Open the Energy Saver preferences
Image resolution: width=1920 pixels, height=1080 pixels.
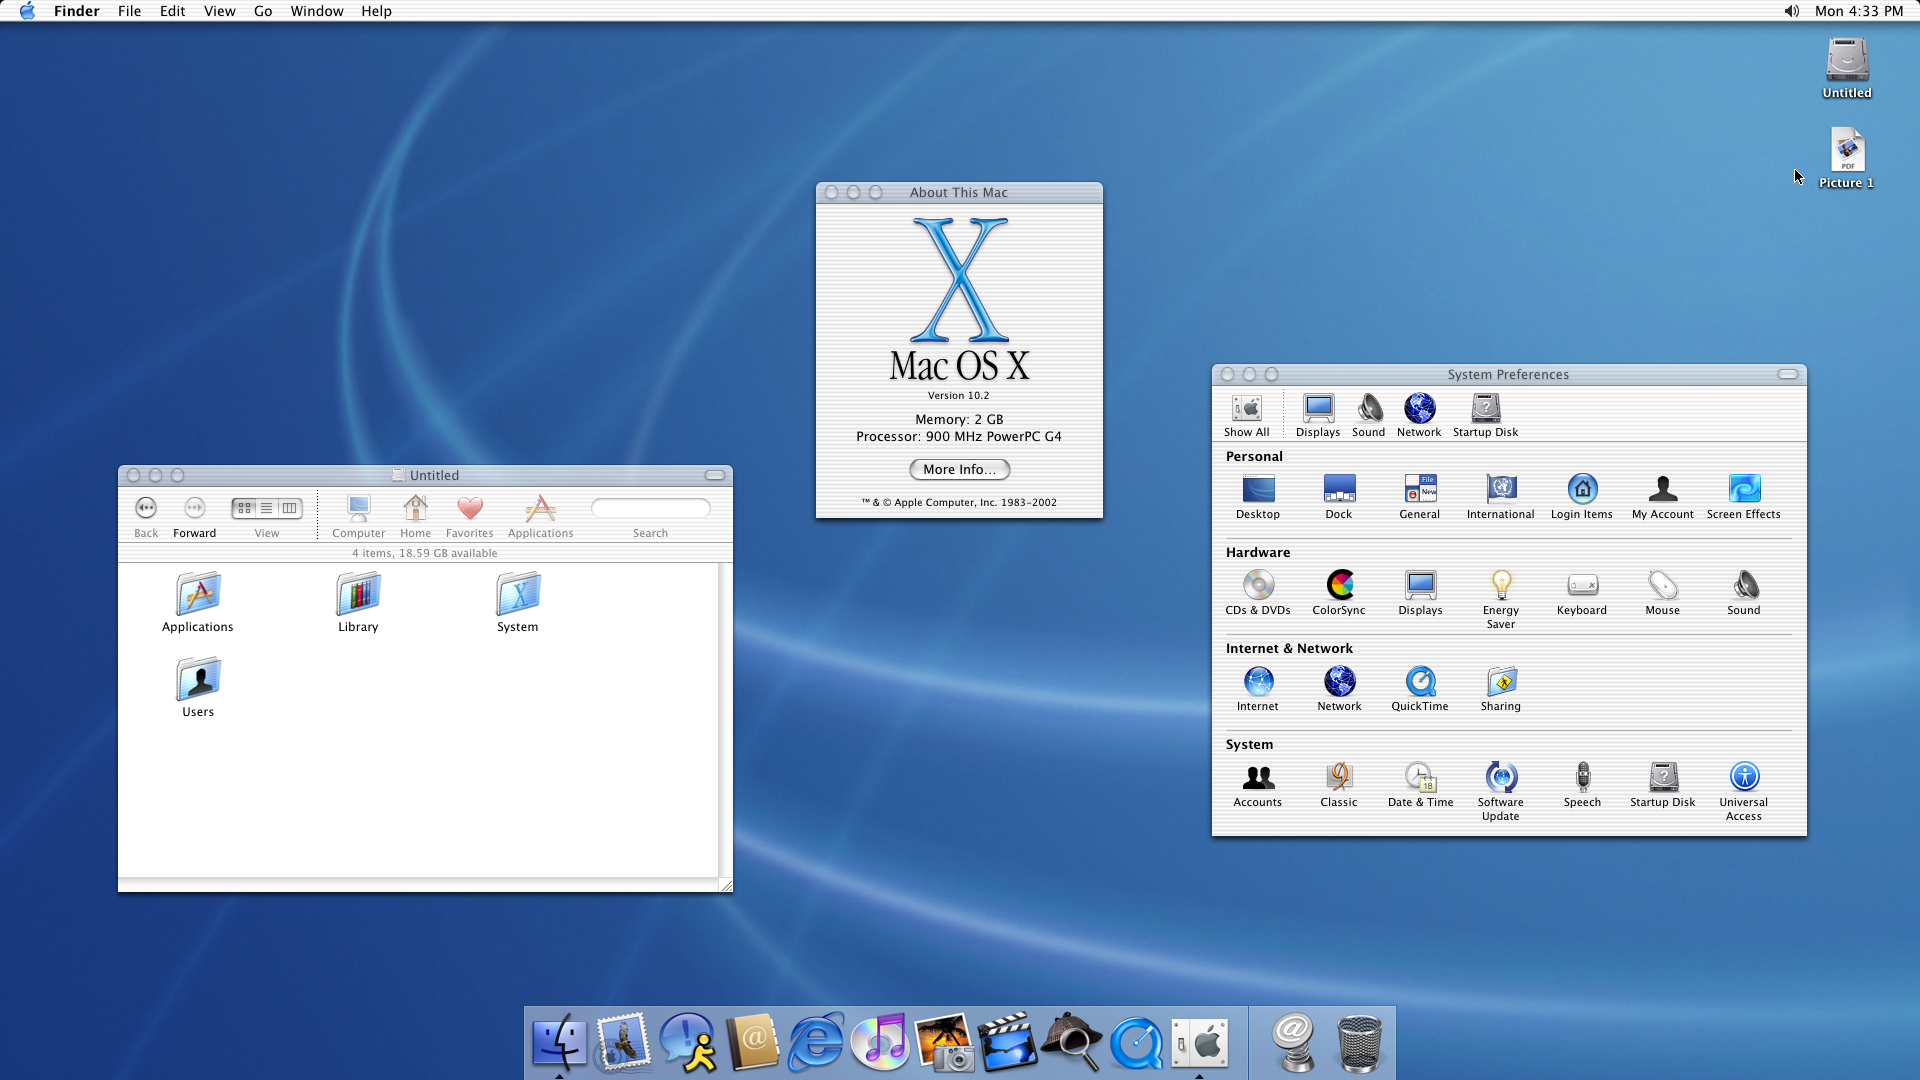click(x=1500, y=586)
